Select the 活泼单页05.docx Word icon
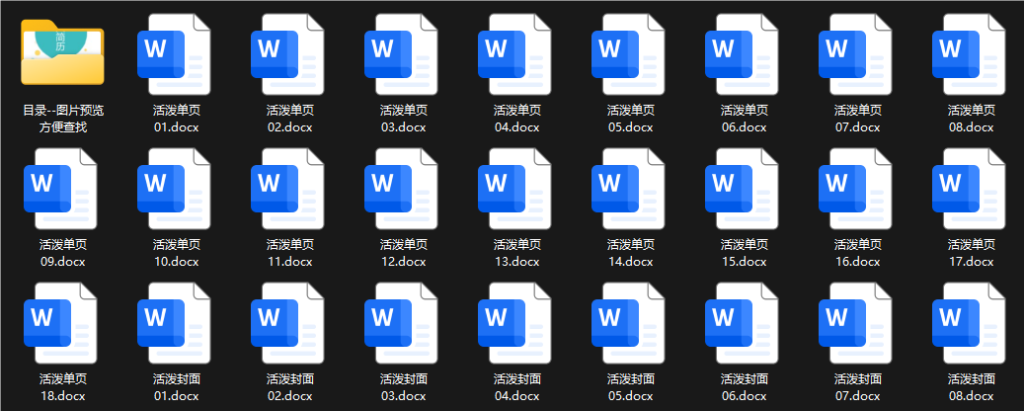This screenshot has width=1024, height=411. coord(628,54)
